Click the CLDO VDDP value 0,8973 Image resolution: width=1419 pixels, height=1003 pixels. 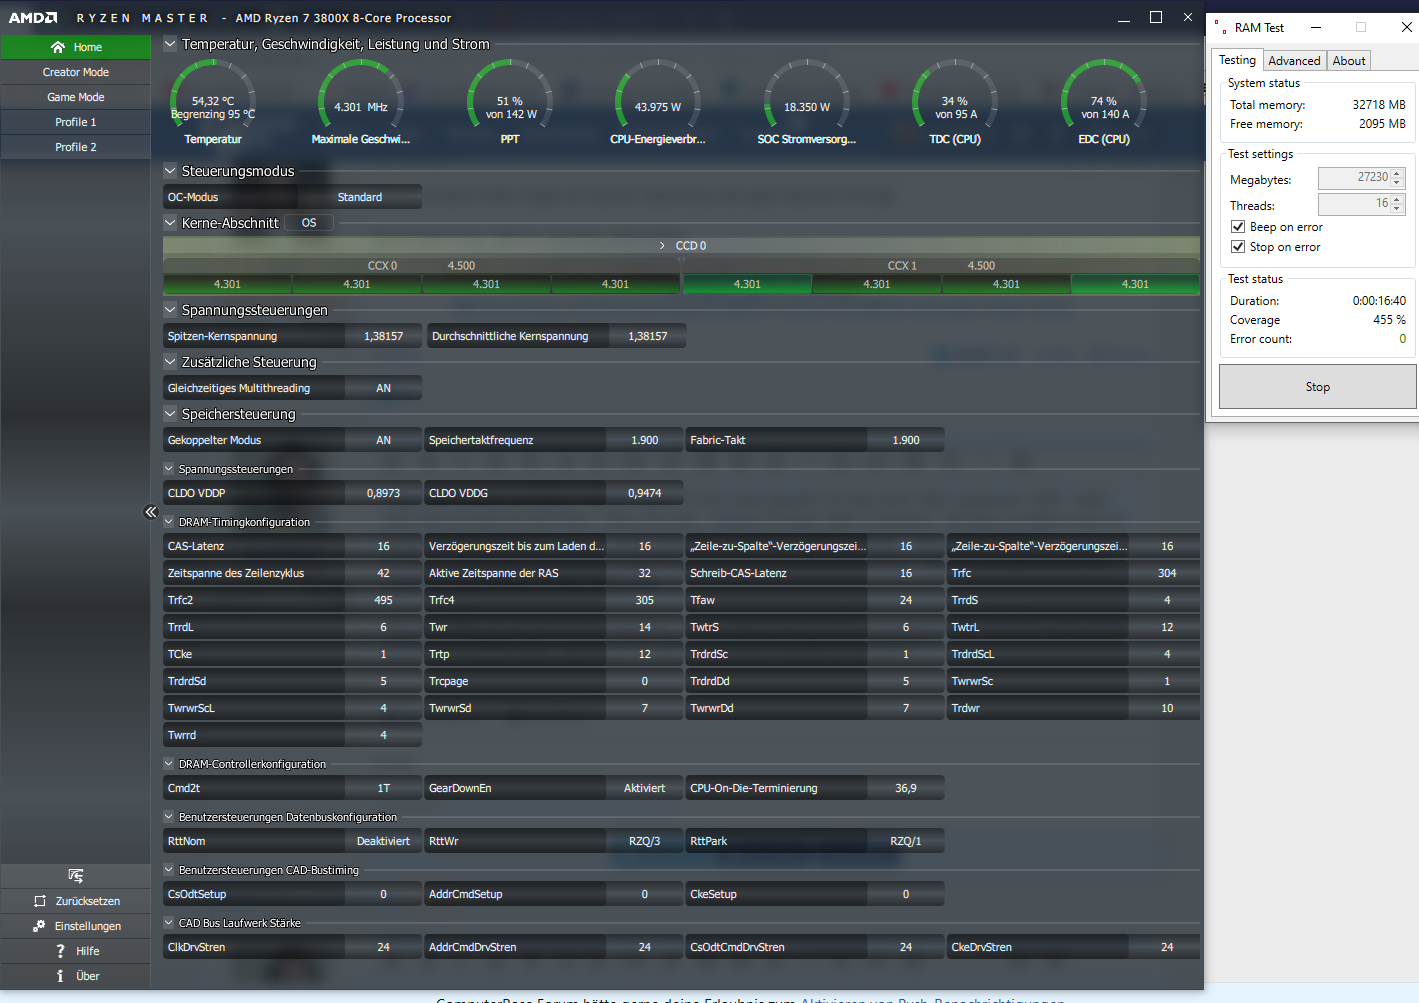[x=383, y=493]
